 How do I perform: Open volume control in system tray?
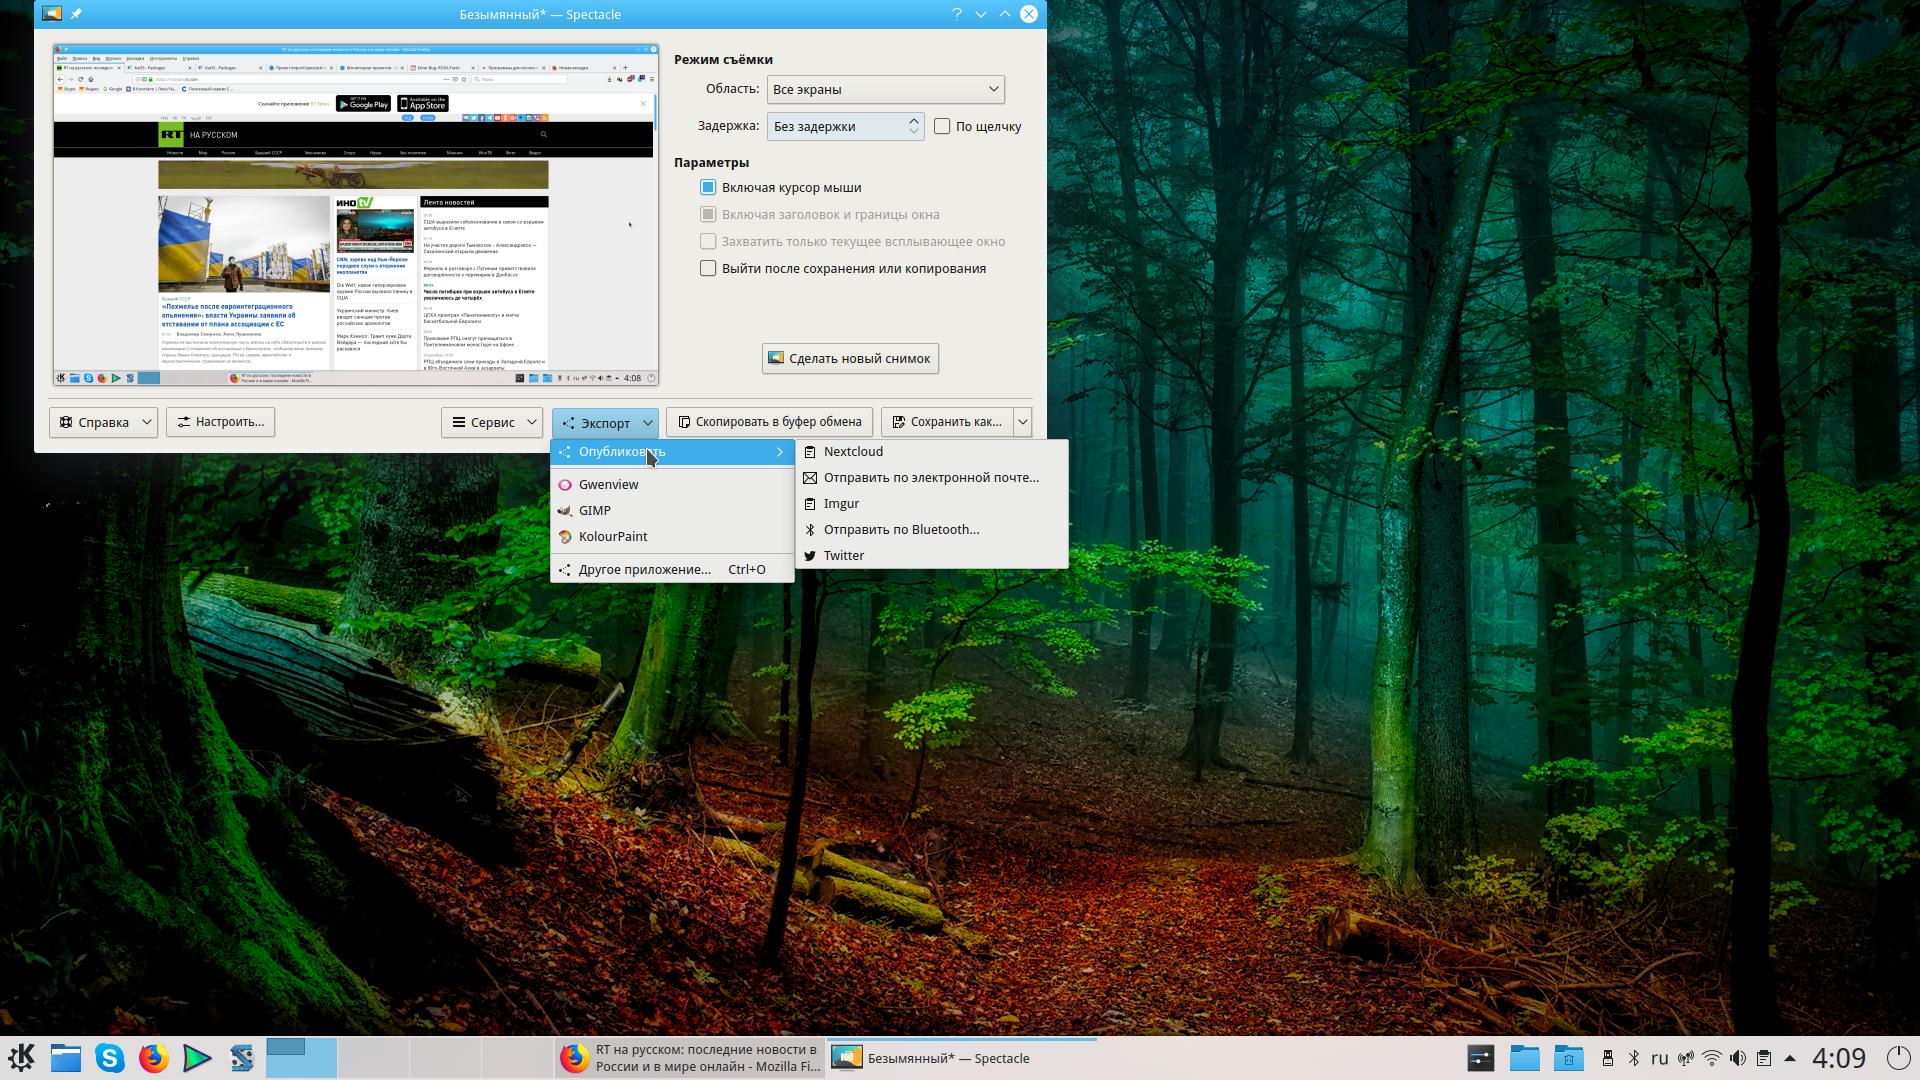pos(1738,1058)
